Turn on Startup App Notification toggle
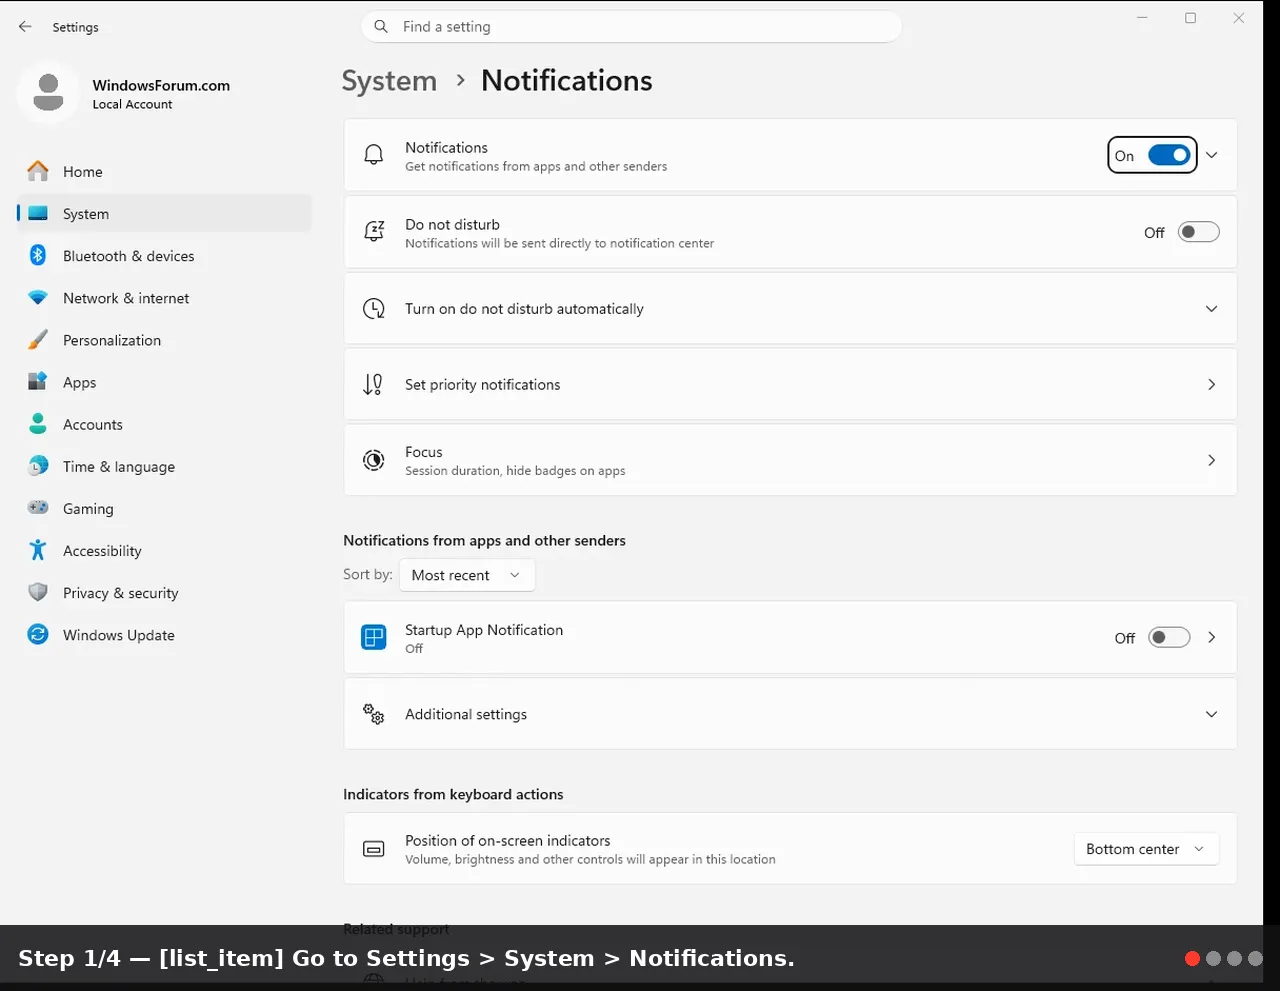Image resolution: width=1280 pixels, height=991 pixels. [1169, 637]
